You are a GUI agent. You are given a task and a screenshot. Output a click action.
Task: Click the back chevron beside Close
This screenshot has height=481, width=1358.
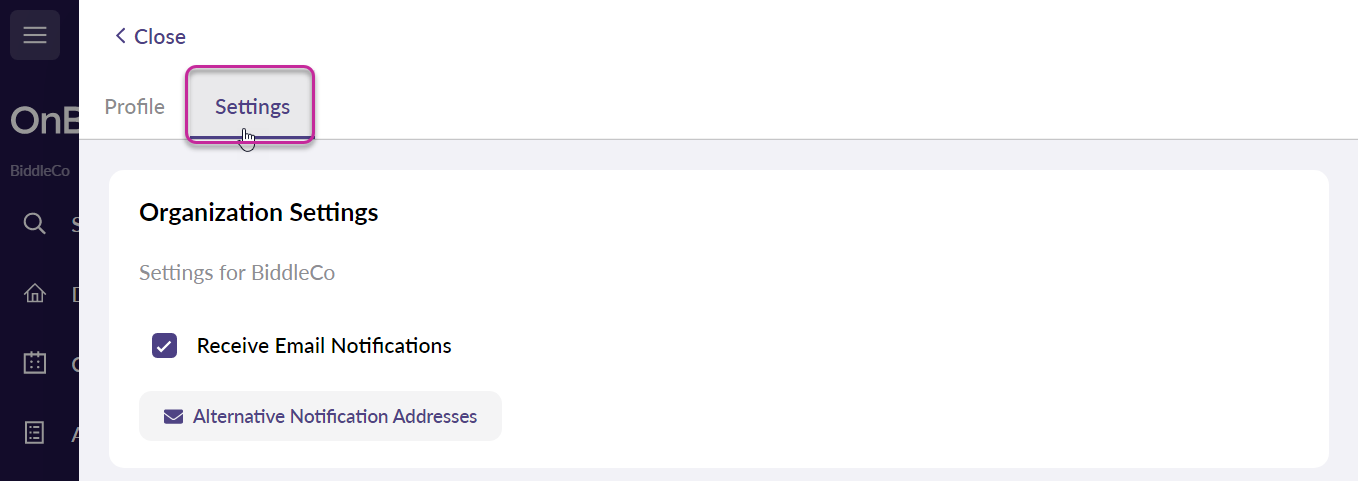pos(120,36)
